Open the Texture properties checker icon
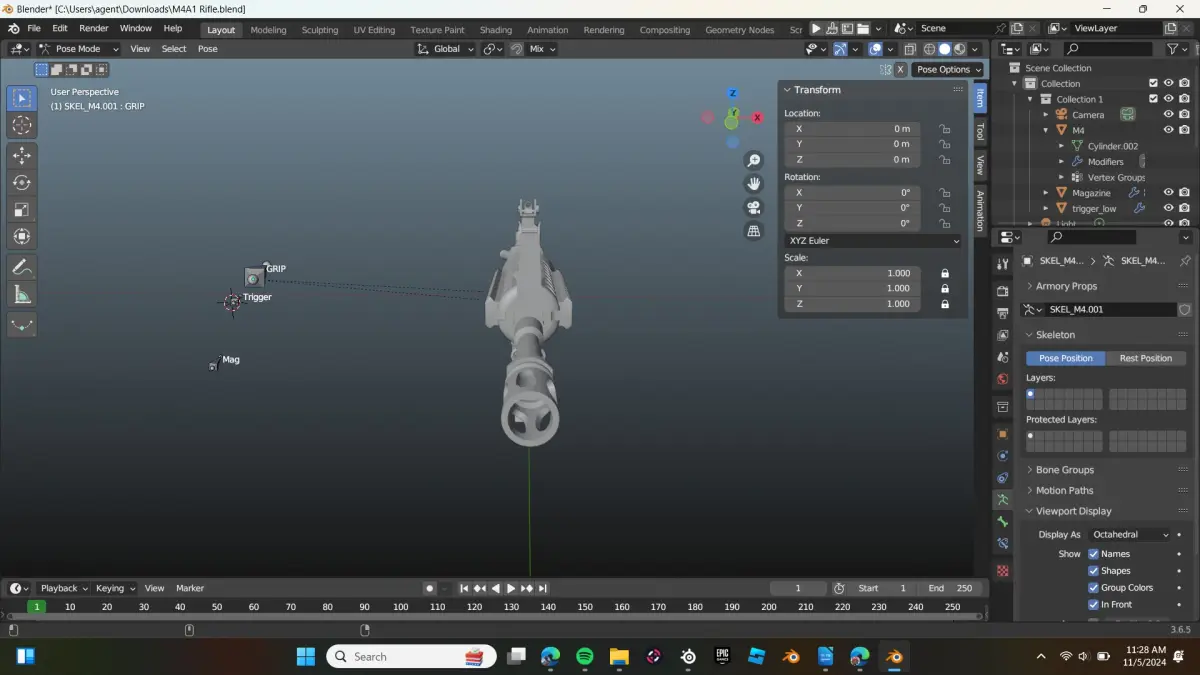 coord(1003,571)
